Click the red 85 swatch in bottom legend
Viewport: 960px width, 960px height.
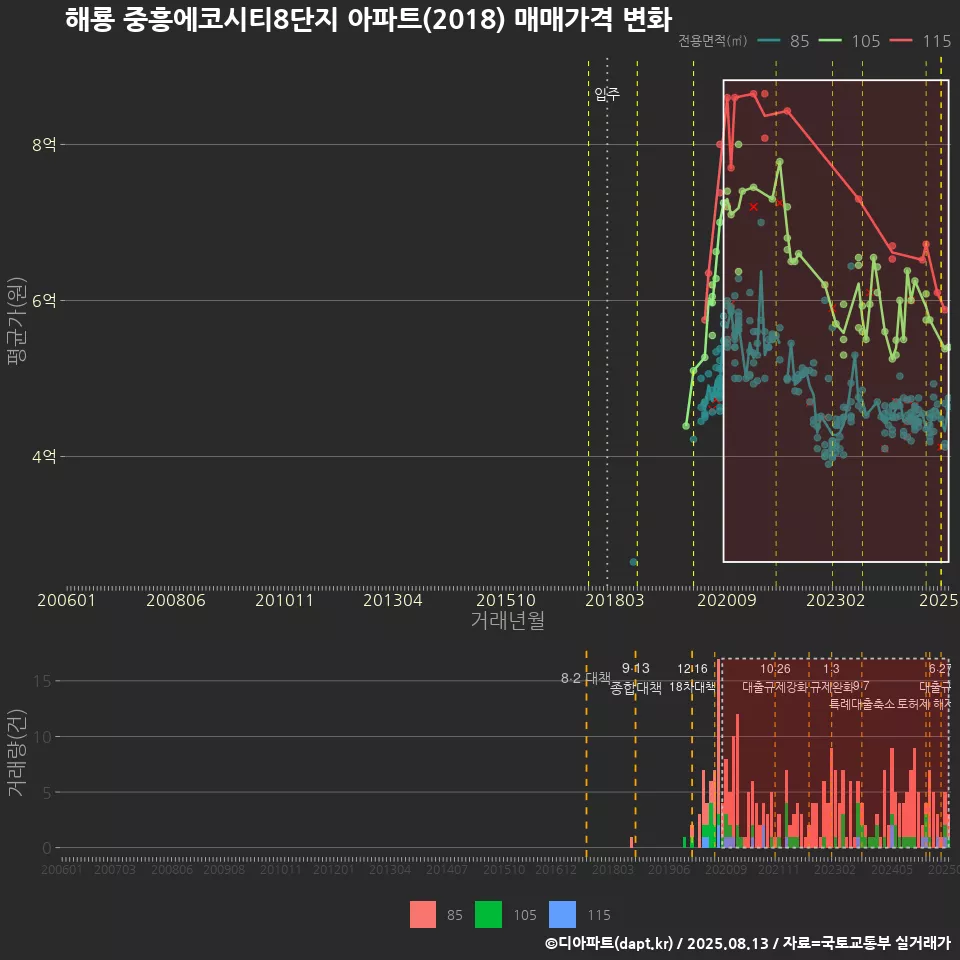coord(422,914)
